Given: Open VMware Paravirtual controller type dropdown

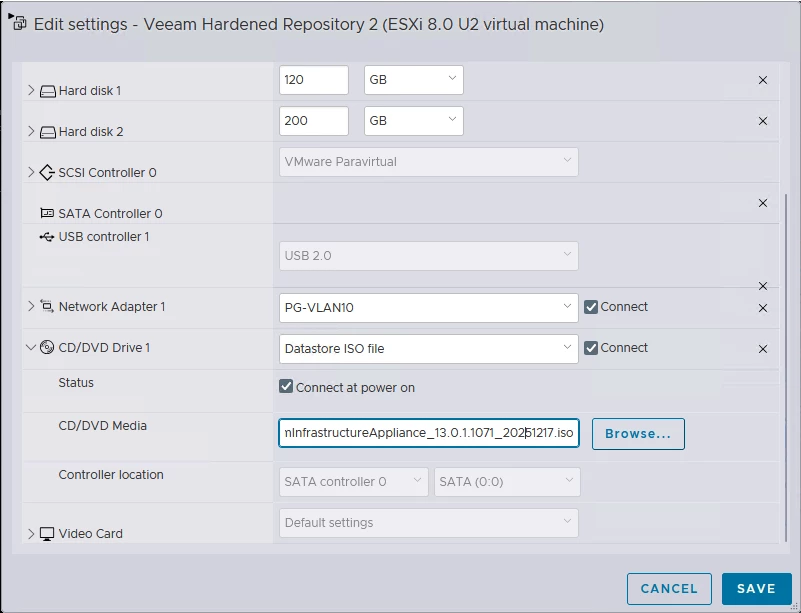Looking at the screenshot, I should [429, 162].
